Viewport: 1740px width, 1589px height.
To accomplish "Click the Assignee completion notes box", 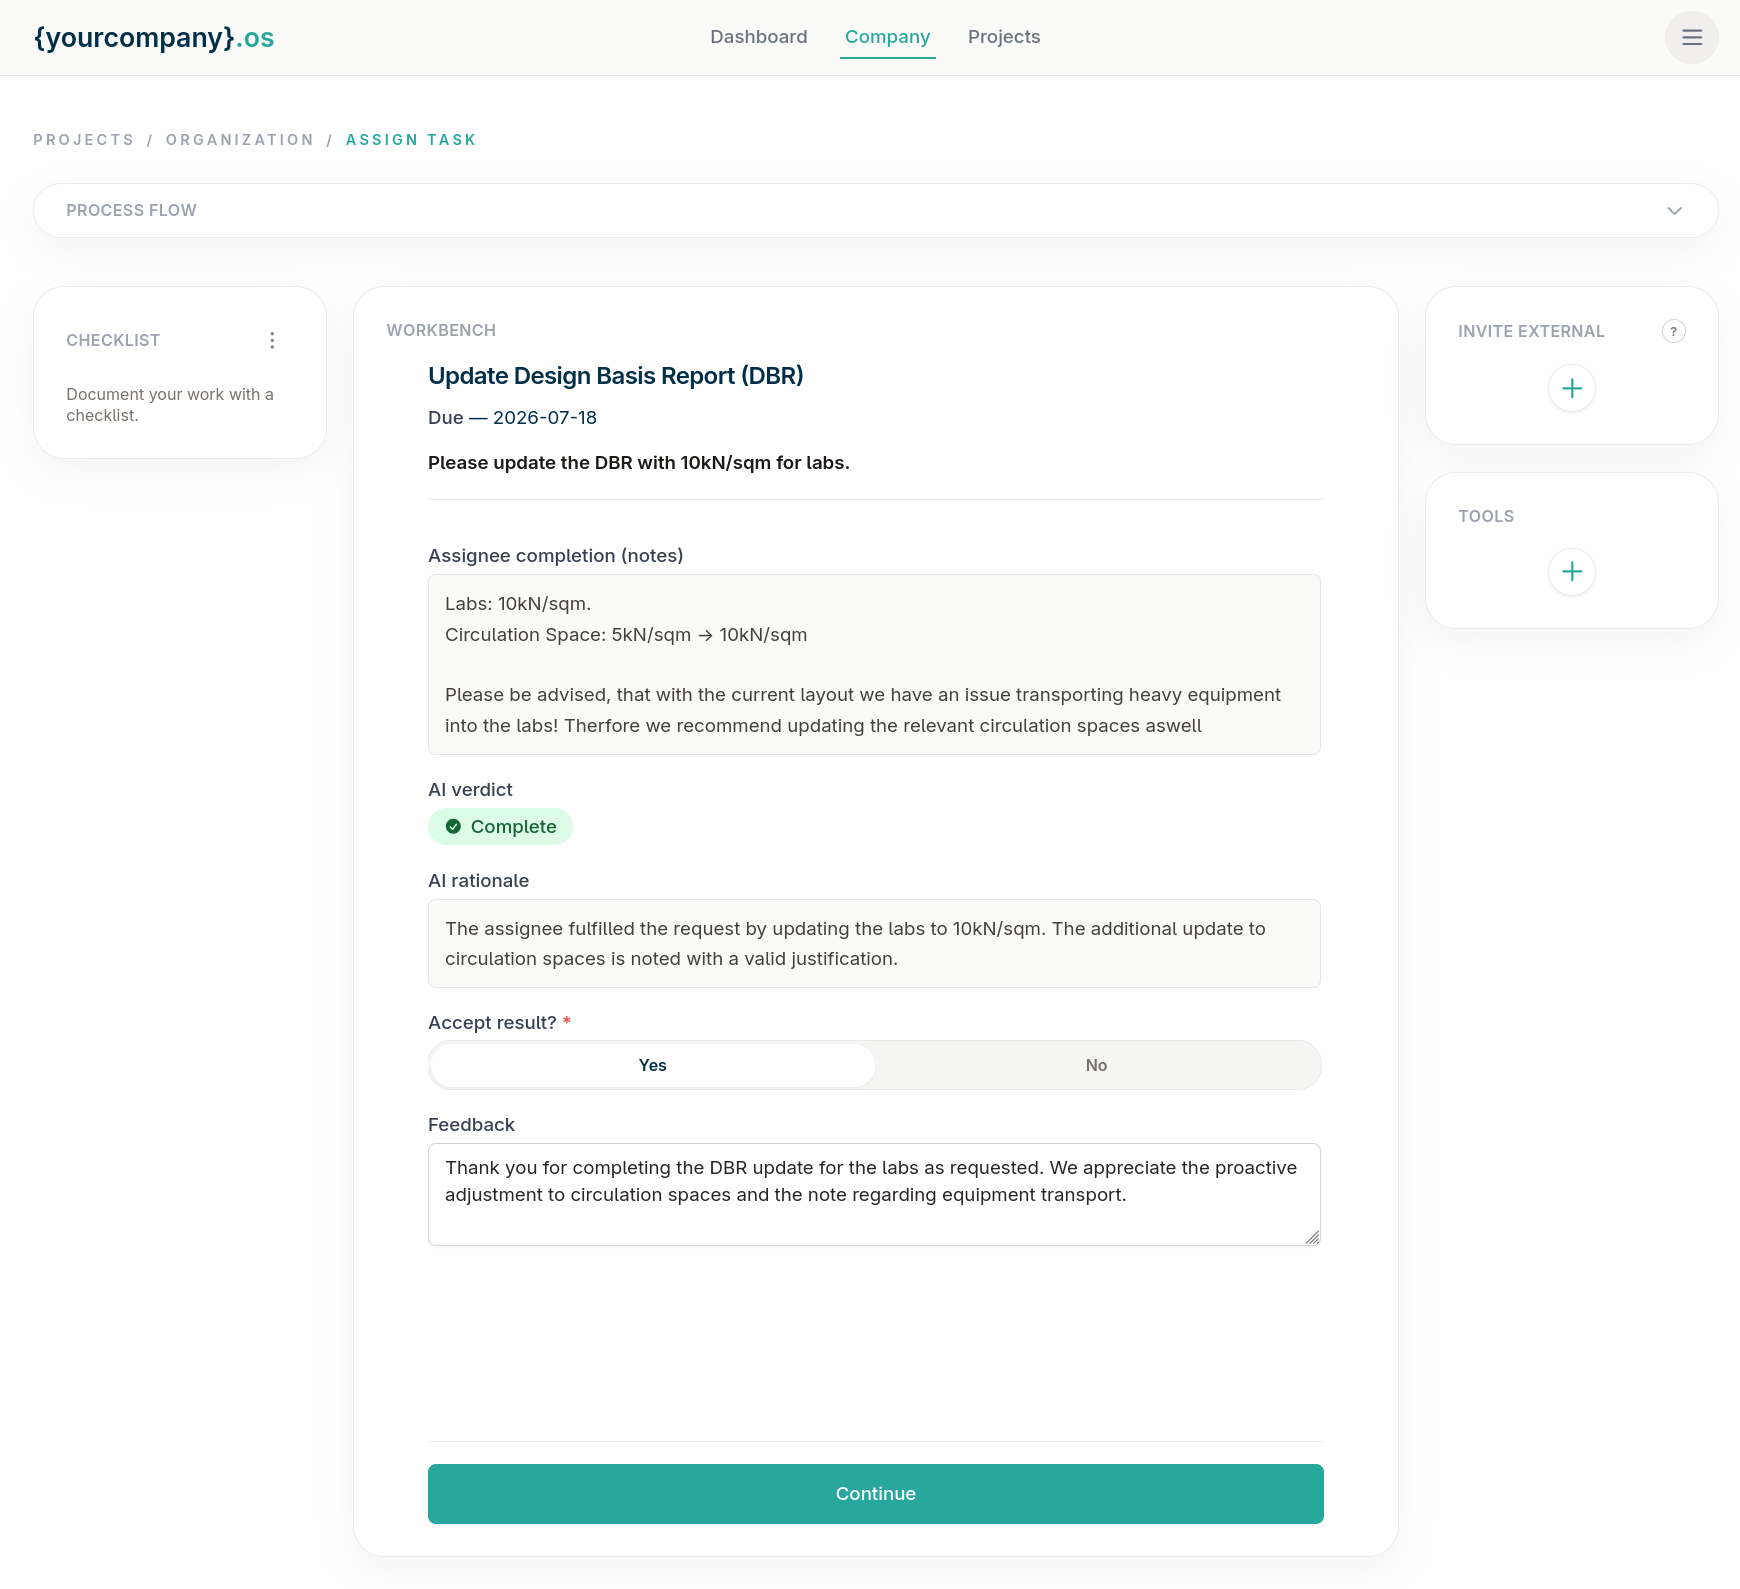I will pos(874,665).
